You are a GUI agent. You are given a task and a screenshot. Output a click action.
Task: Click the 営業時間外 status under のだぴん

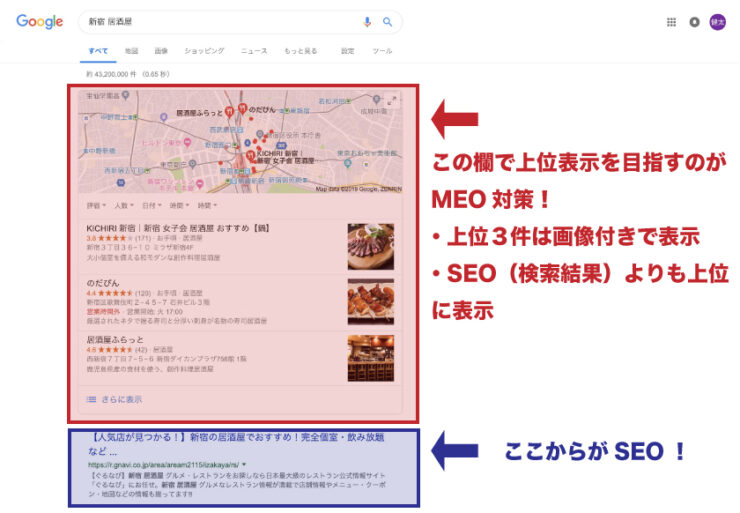pos(103,311)
